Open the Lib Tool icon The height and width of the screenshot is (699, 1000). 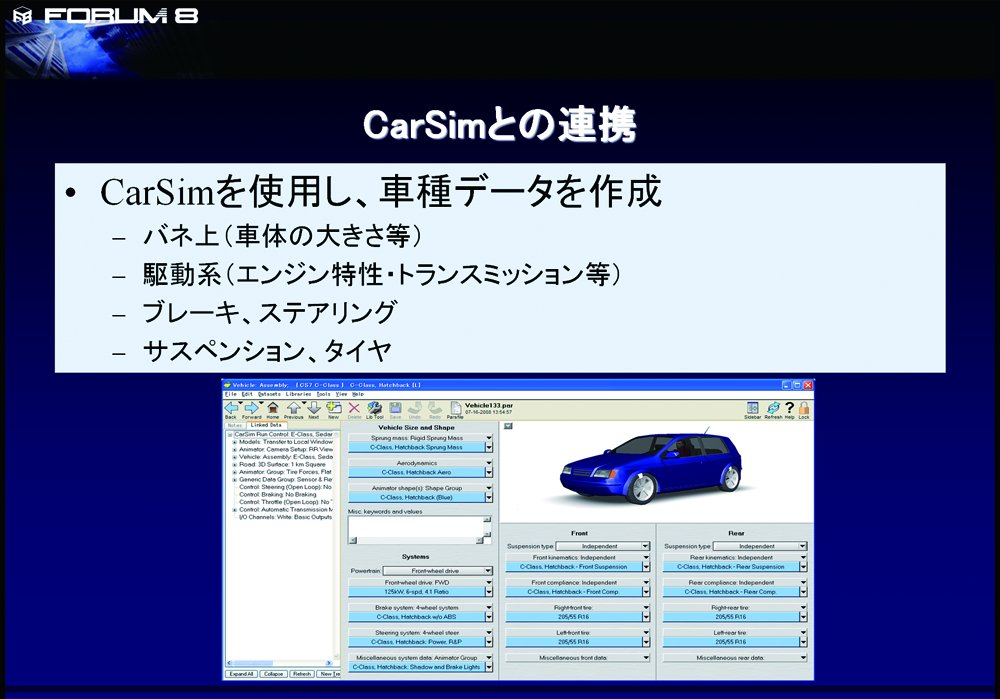[x=374, y=408]
